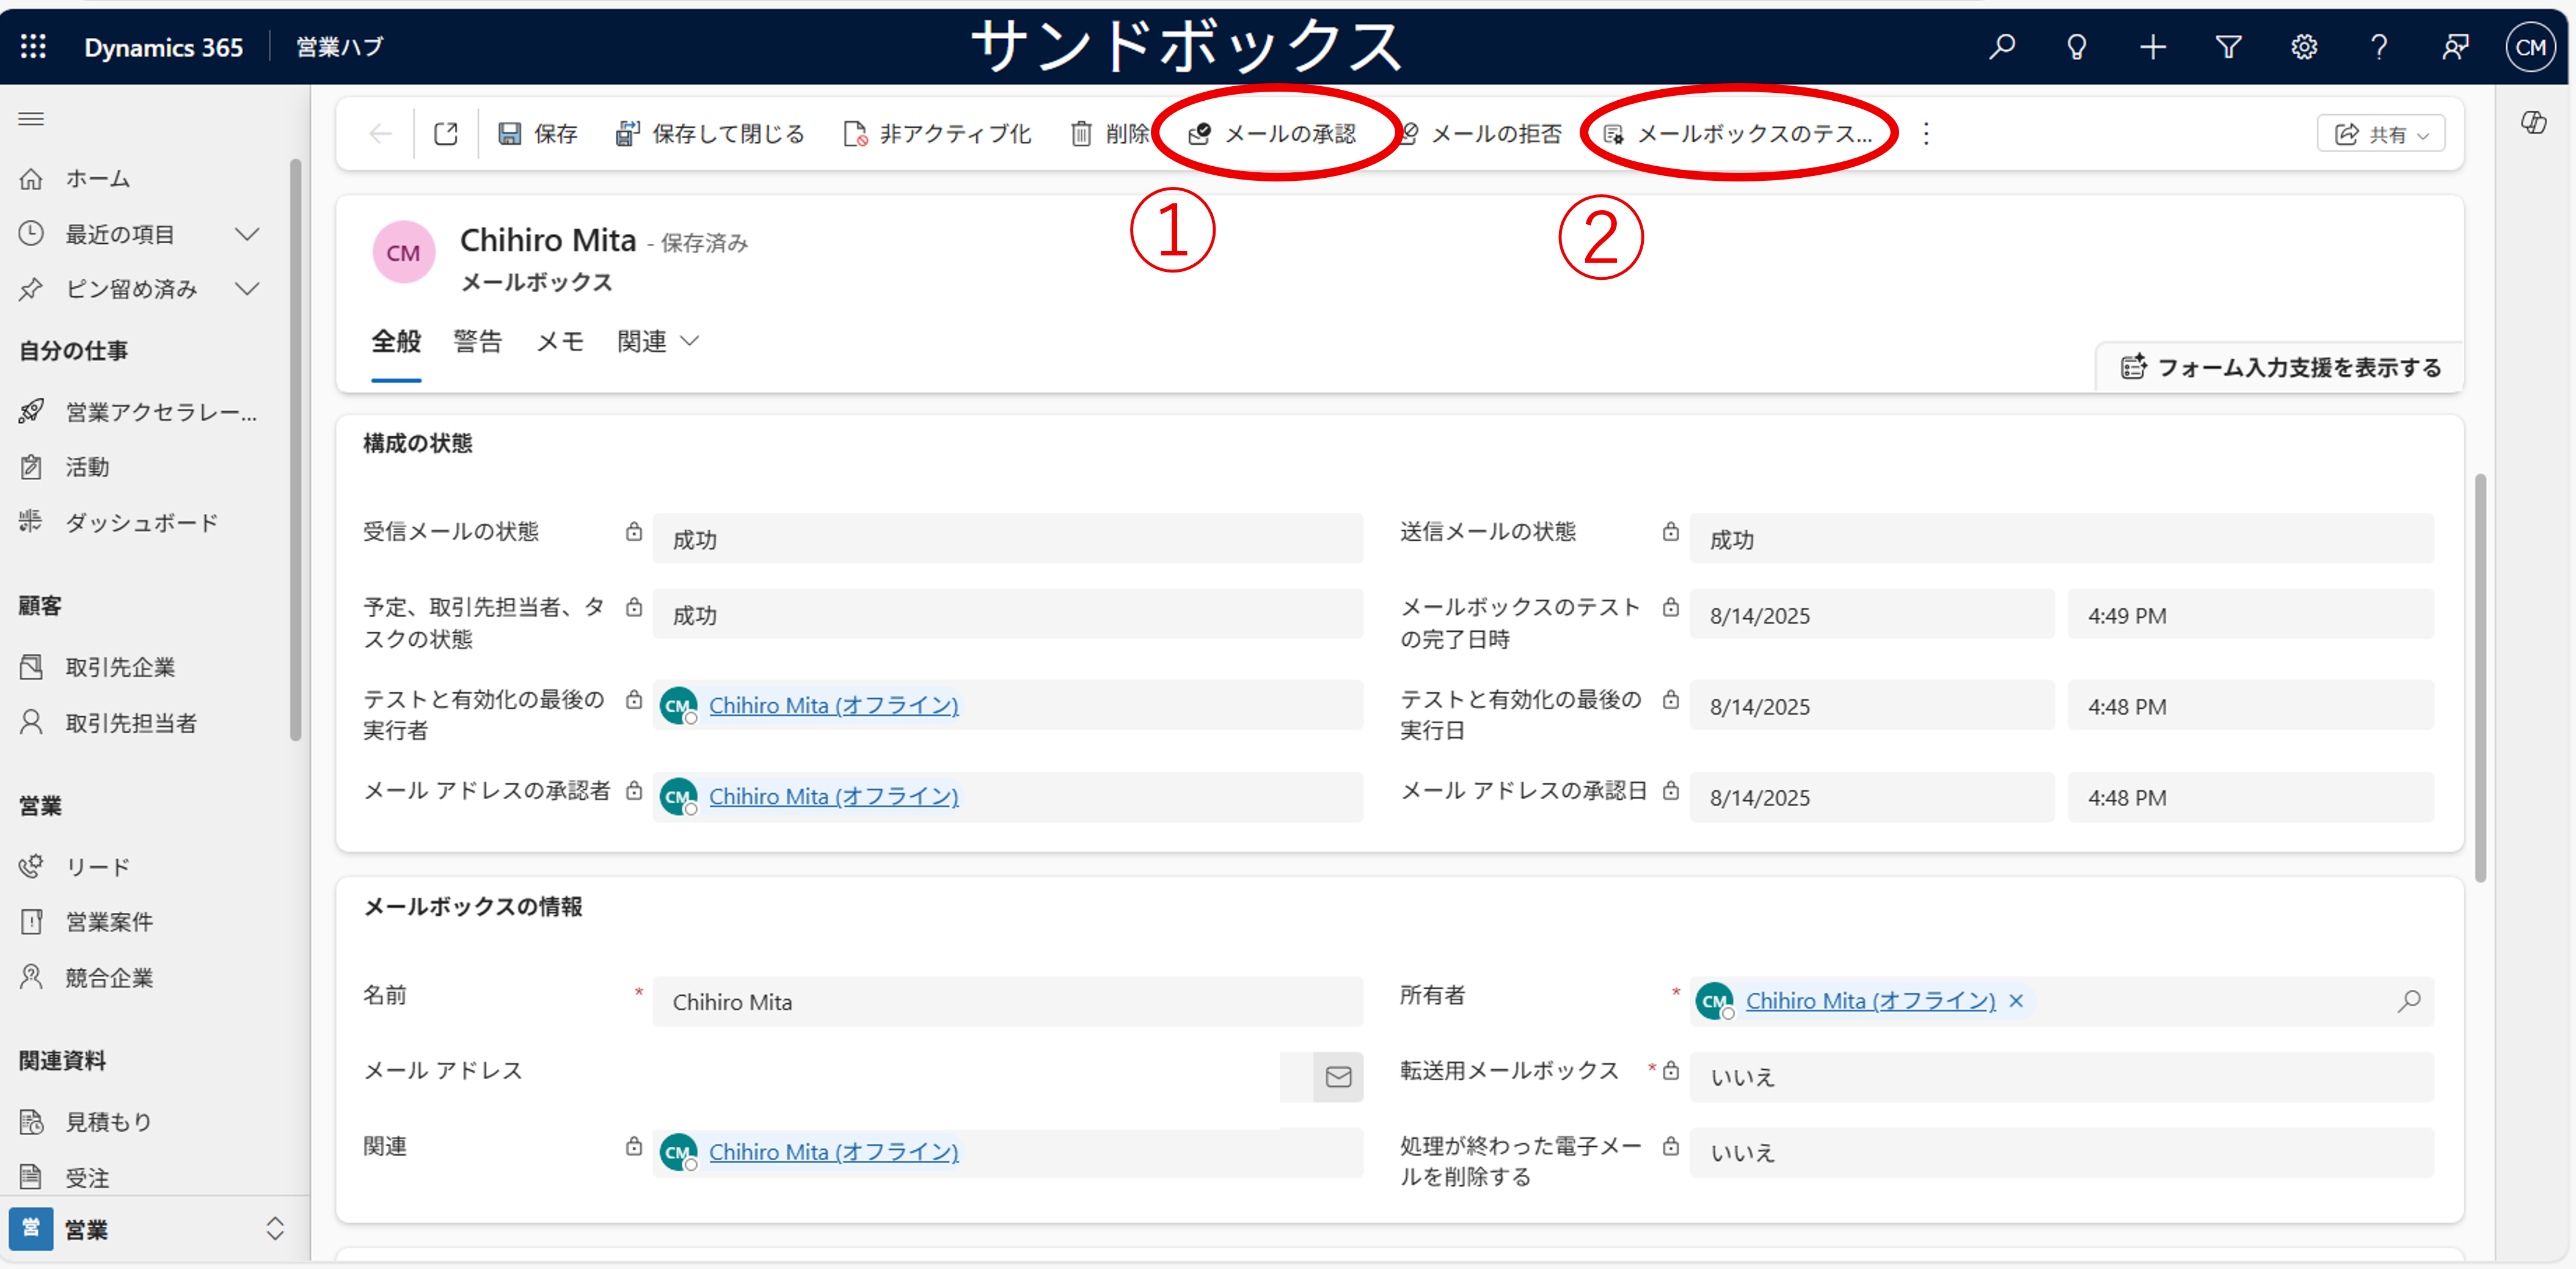The height and width of the screenshot is (1269, 2576).
Task: Open the chat/assistance person icon in header
Action: [2455, 47]
